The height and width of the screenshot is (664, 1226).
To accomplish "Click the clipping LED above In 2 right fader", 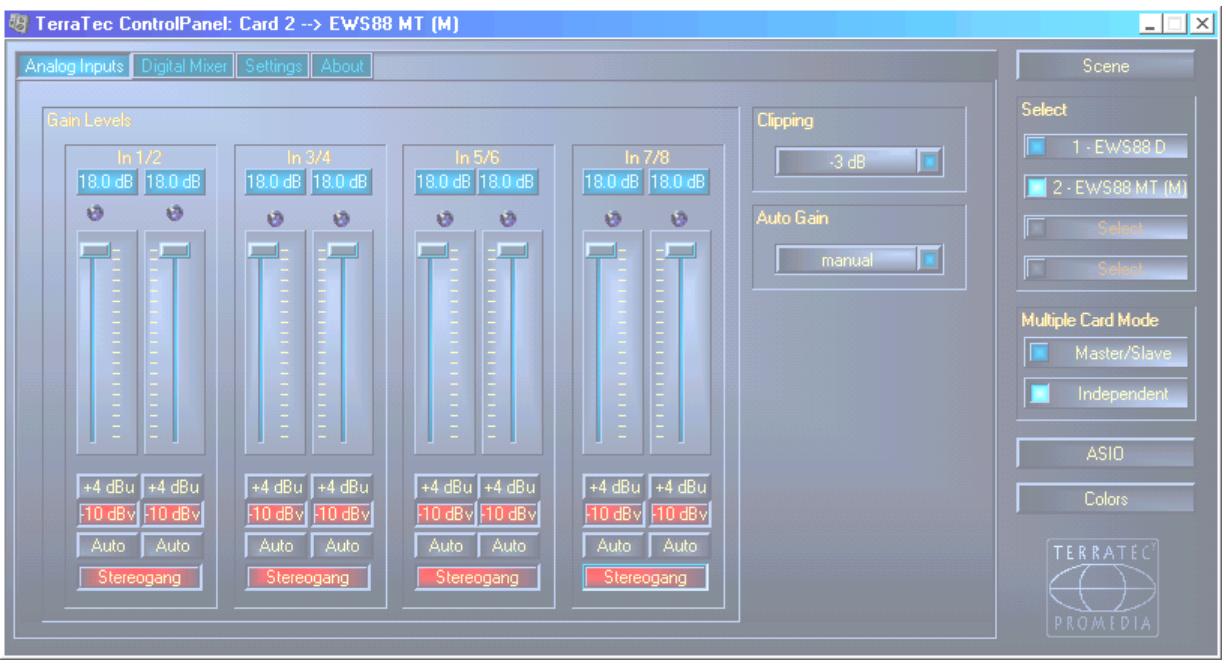I will 174,213.
